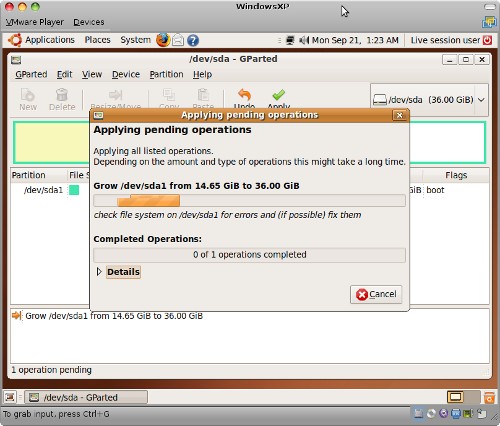Screen dimensions: 500x426
Task: Close the Applying pending operations dialog
Action: pos(399,115)
